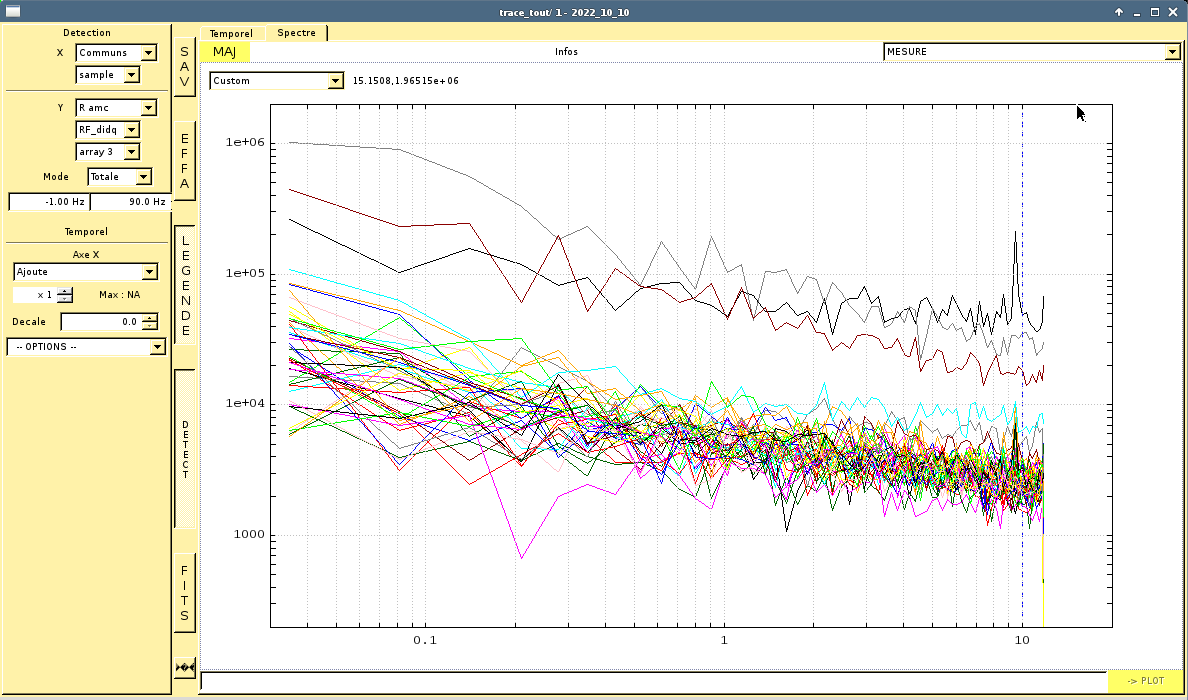Click the FITS vertical button
This screenshot has height=700, width=1188.
(184, 593)
